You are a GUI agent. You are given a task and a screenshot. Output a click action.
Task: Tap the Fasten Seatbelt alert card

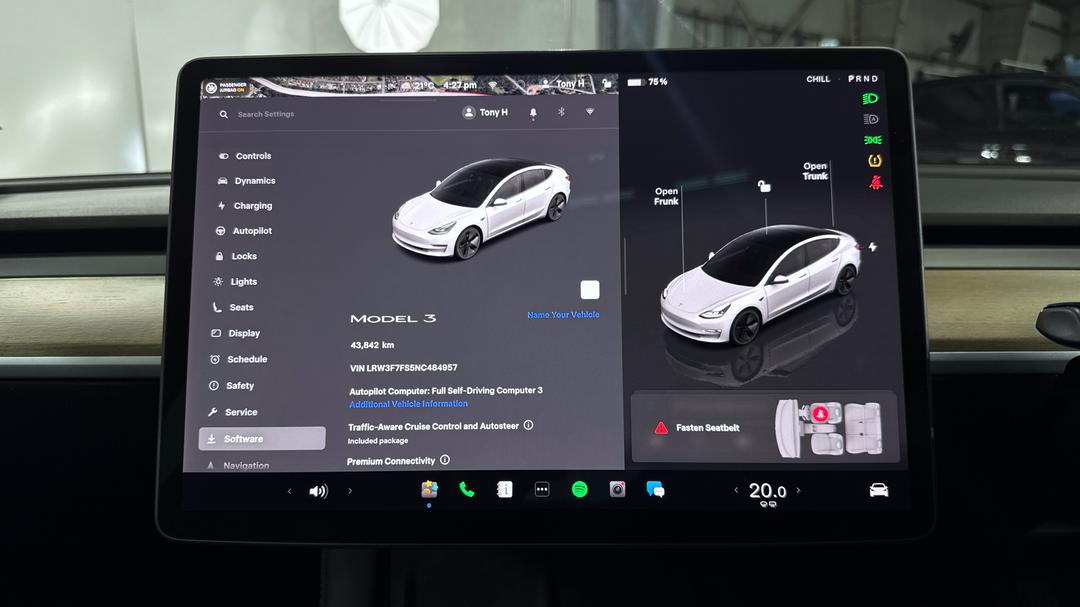[x=765, y=427]
